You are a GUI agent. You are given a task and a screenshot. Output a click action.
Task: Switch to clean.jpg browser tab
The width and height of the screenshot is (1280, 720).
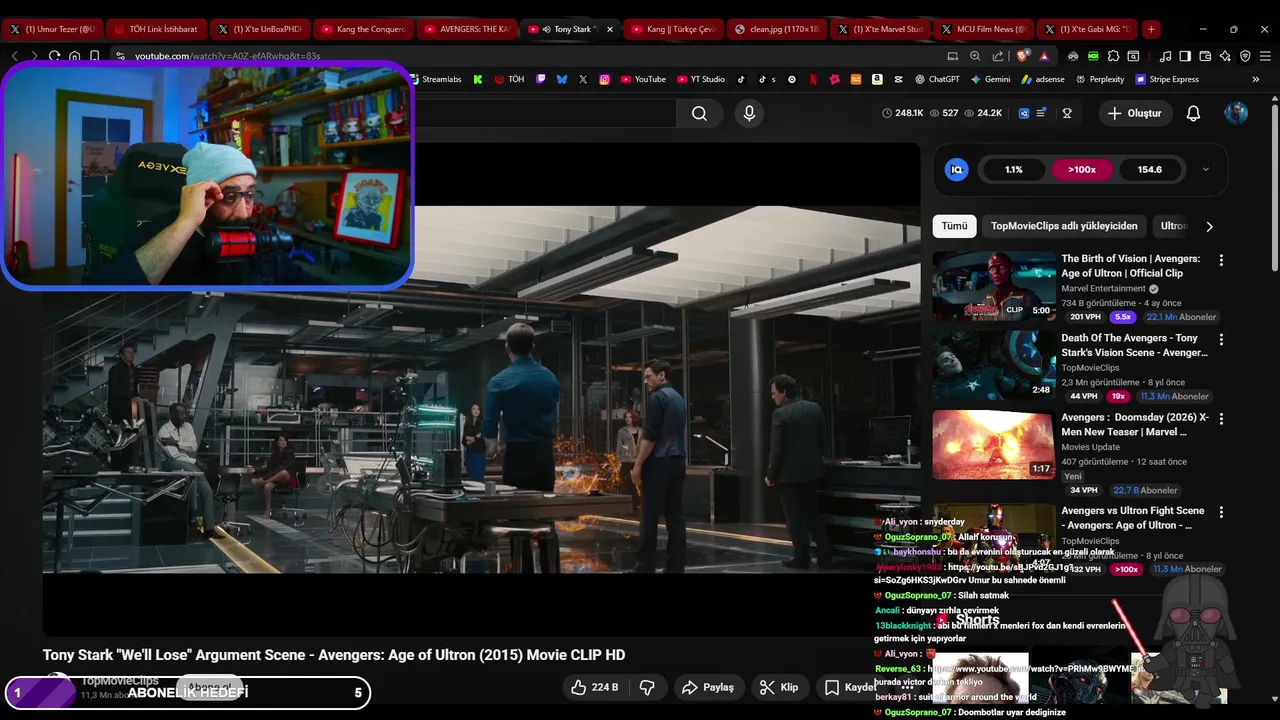[x=776, y=29]
